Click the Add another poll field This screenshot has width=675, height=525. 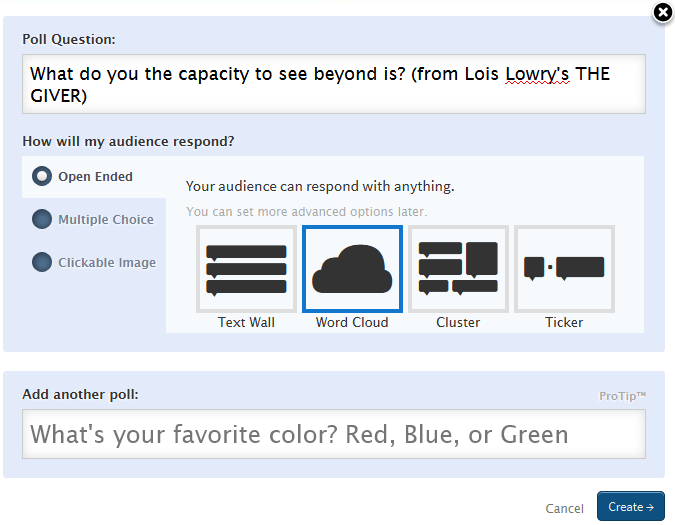(x=334, y=434)
